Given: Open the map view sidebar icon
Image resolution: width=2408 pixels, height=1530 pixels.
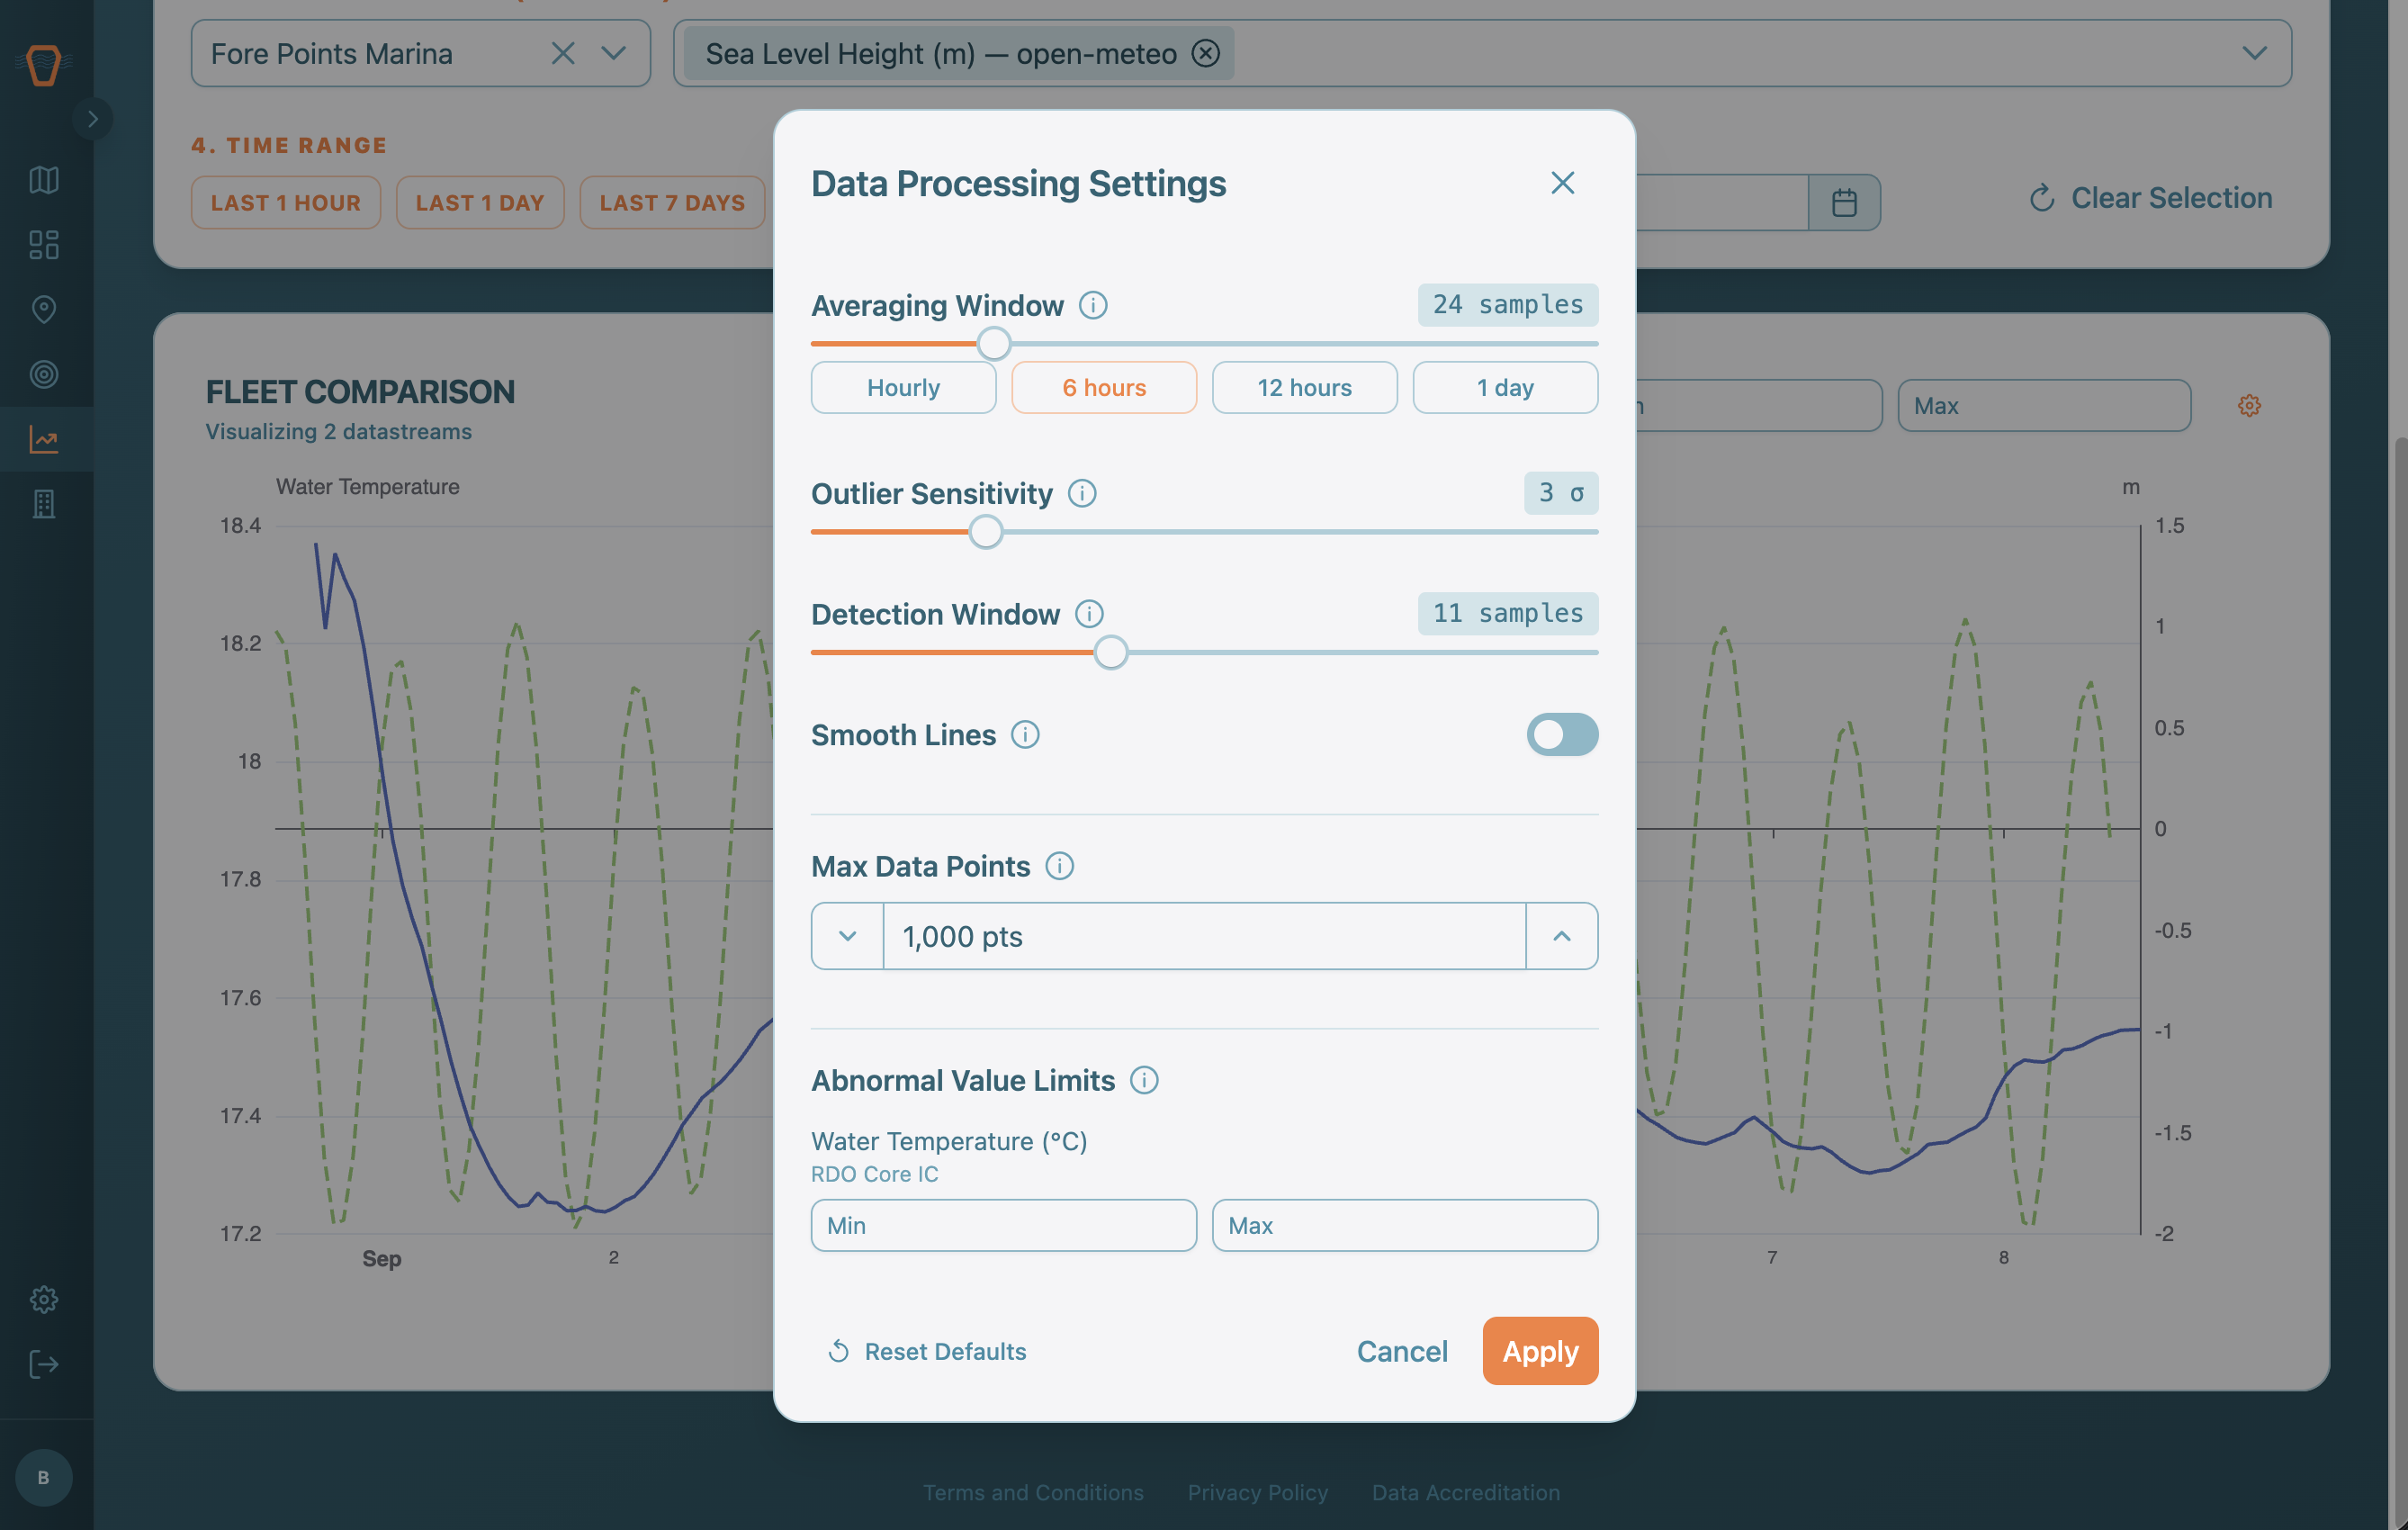Looking at the screenshot, I should (44, 180).
